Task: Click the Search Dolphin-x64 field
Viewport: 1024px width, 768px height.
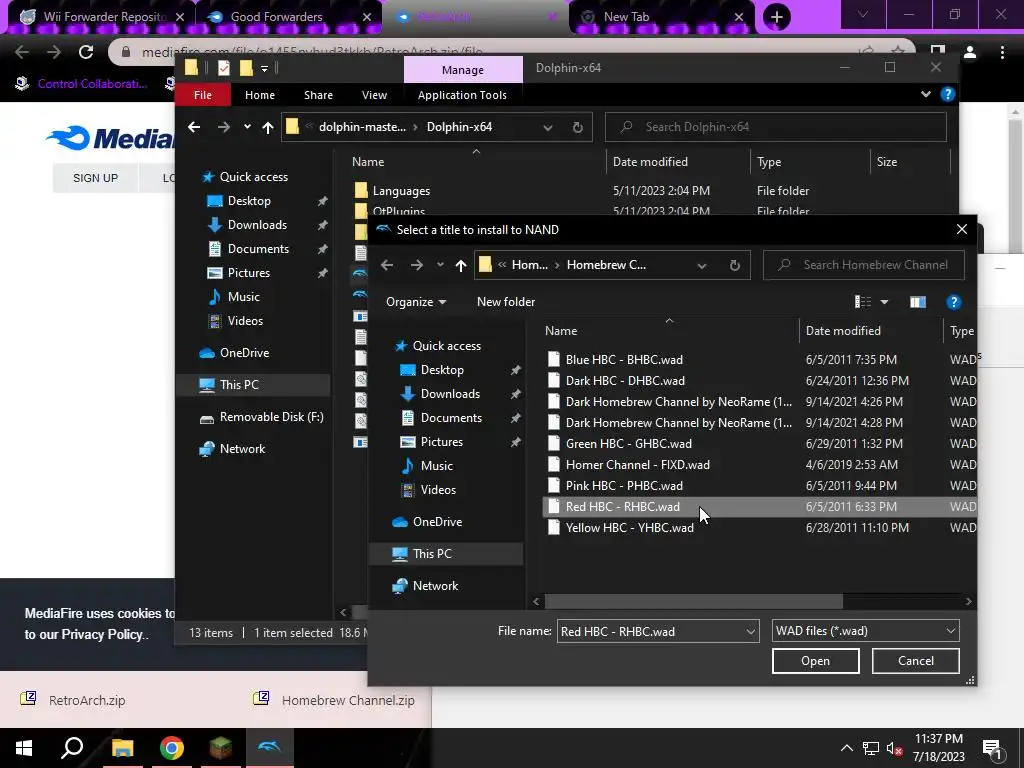Action: (x=775, y=127)
